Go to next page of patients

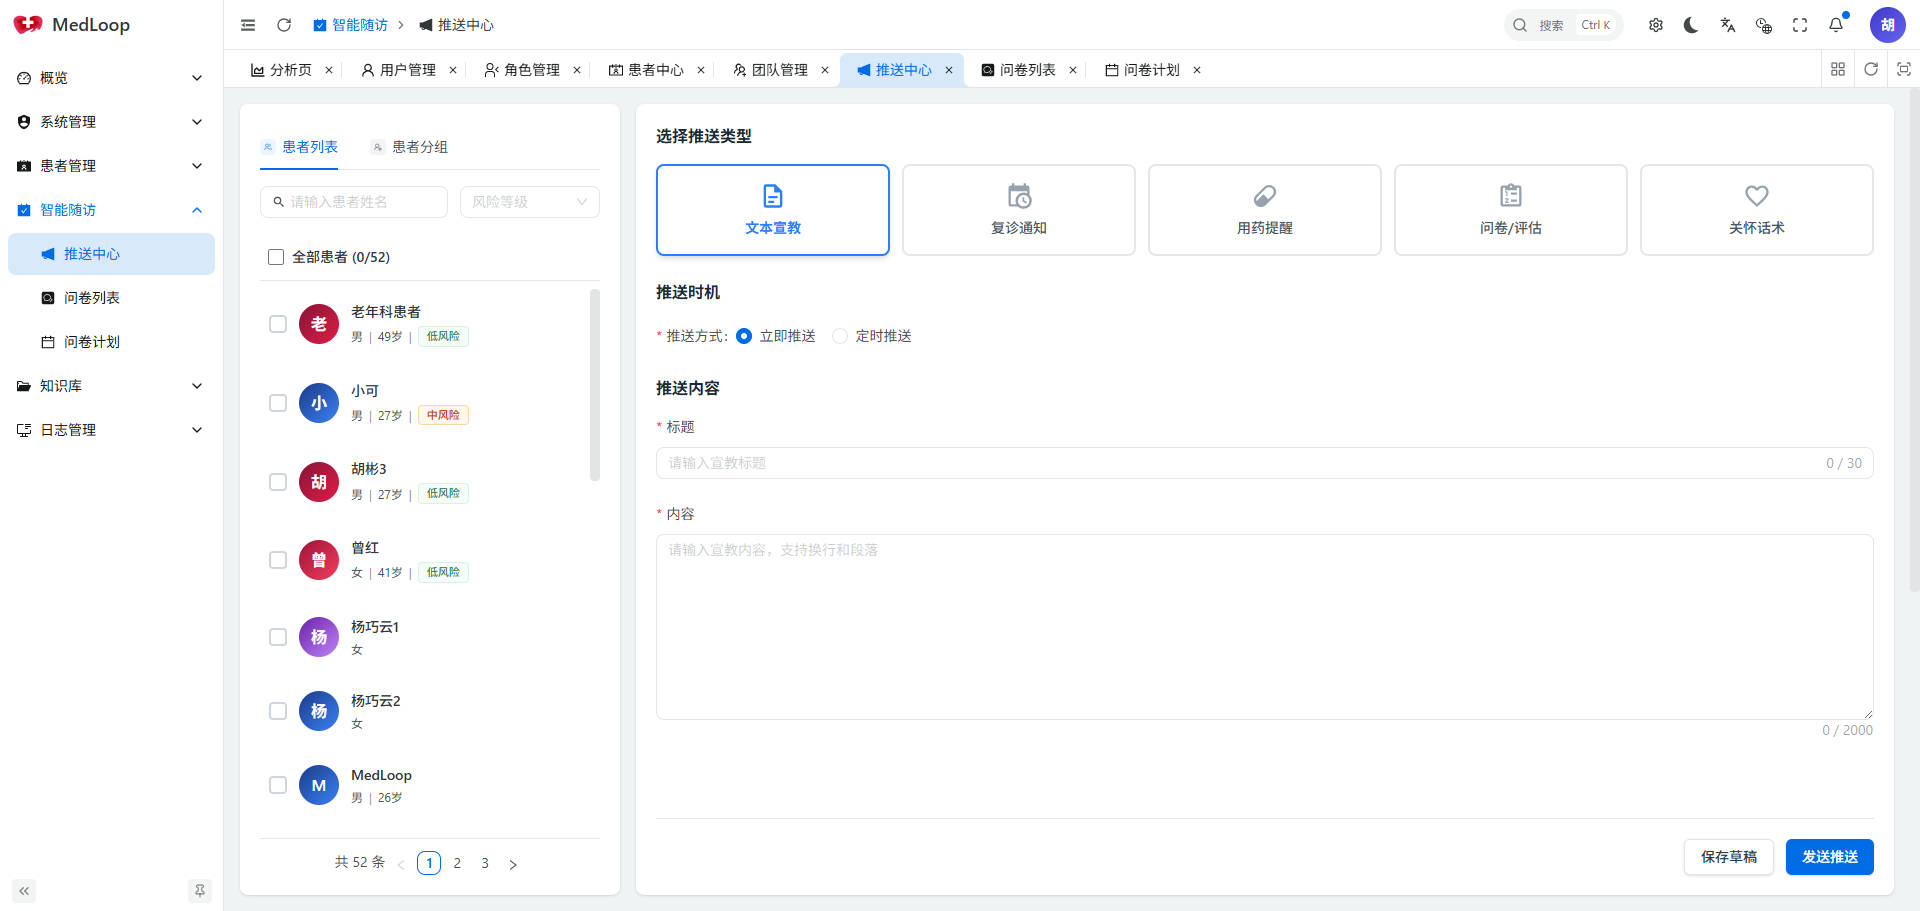[513, 864]
